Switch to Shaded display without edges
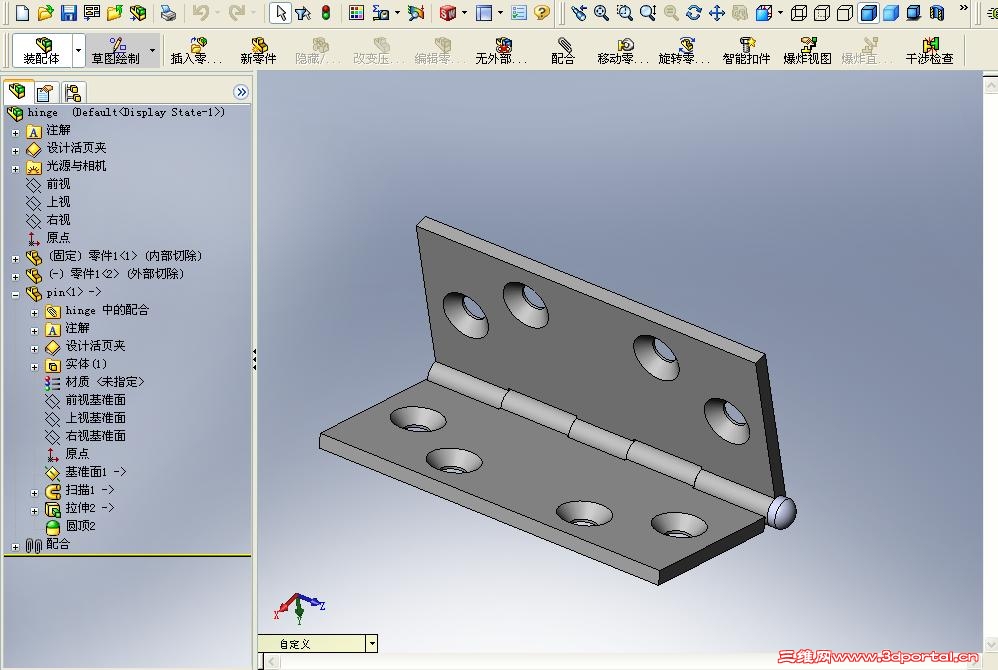Viewport: 998px width, 670px height. coord(890,12)
